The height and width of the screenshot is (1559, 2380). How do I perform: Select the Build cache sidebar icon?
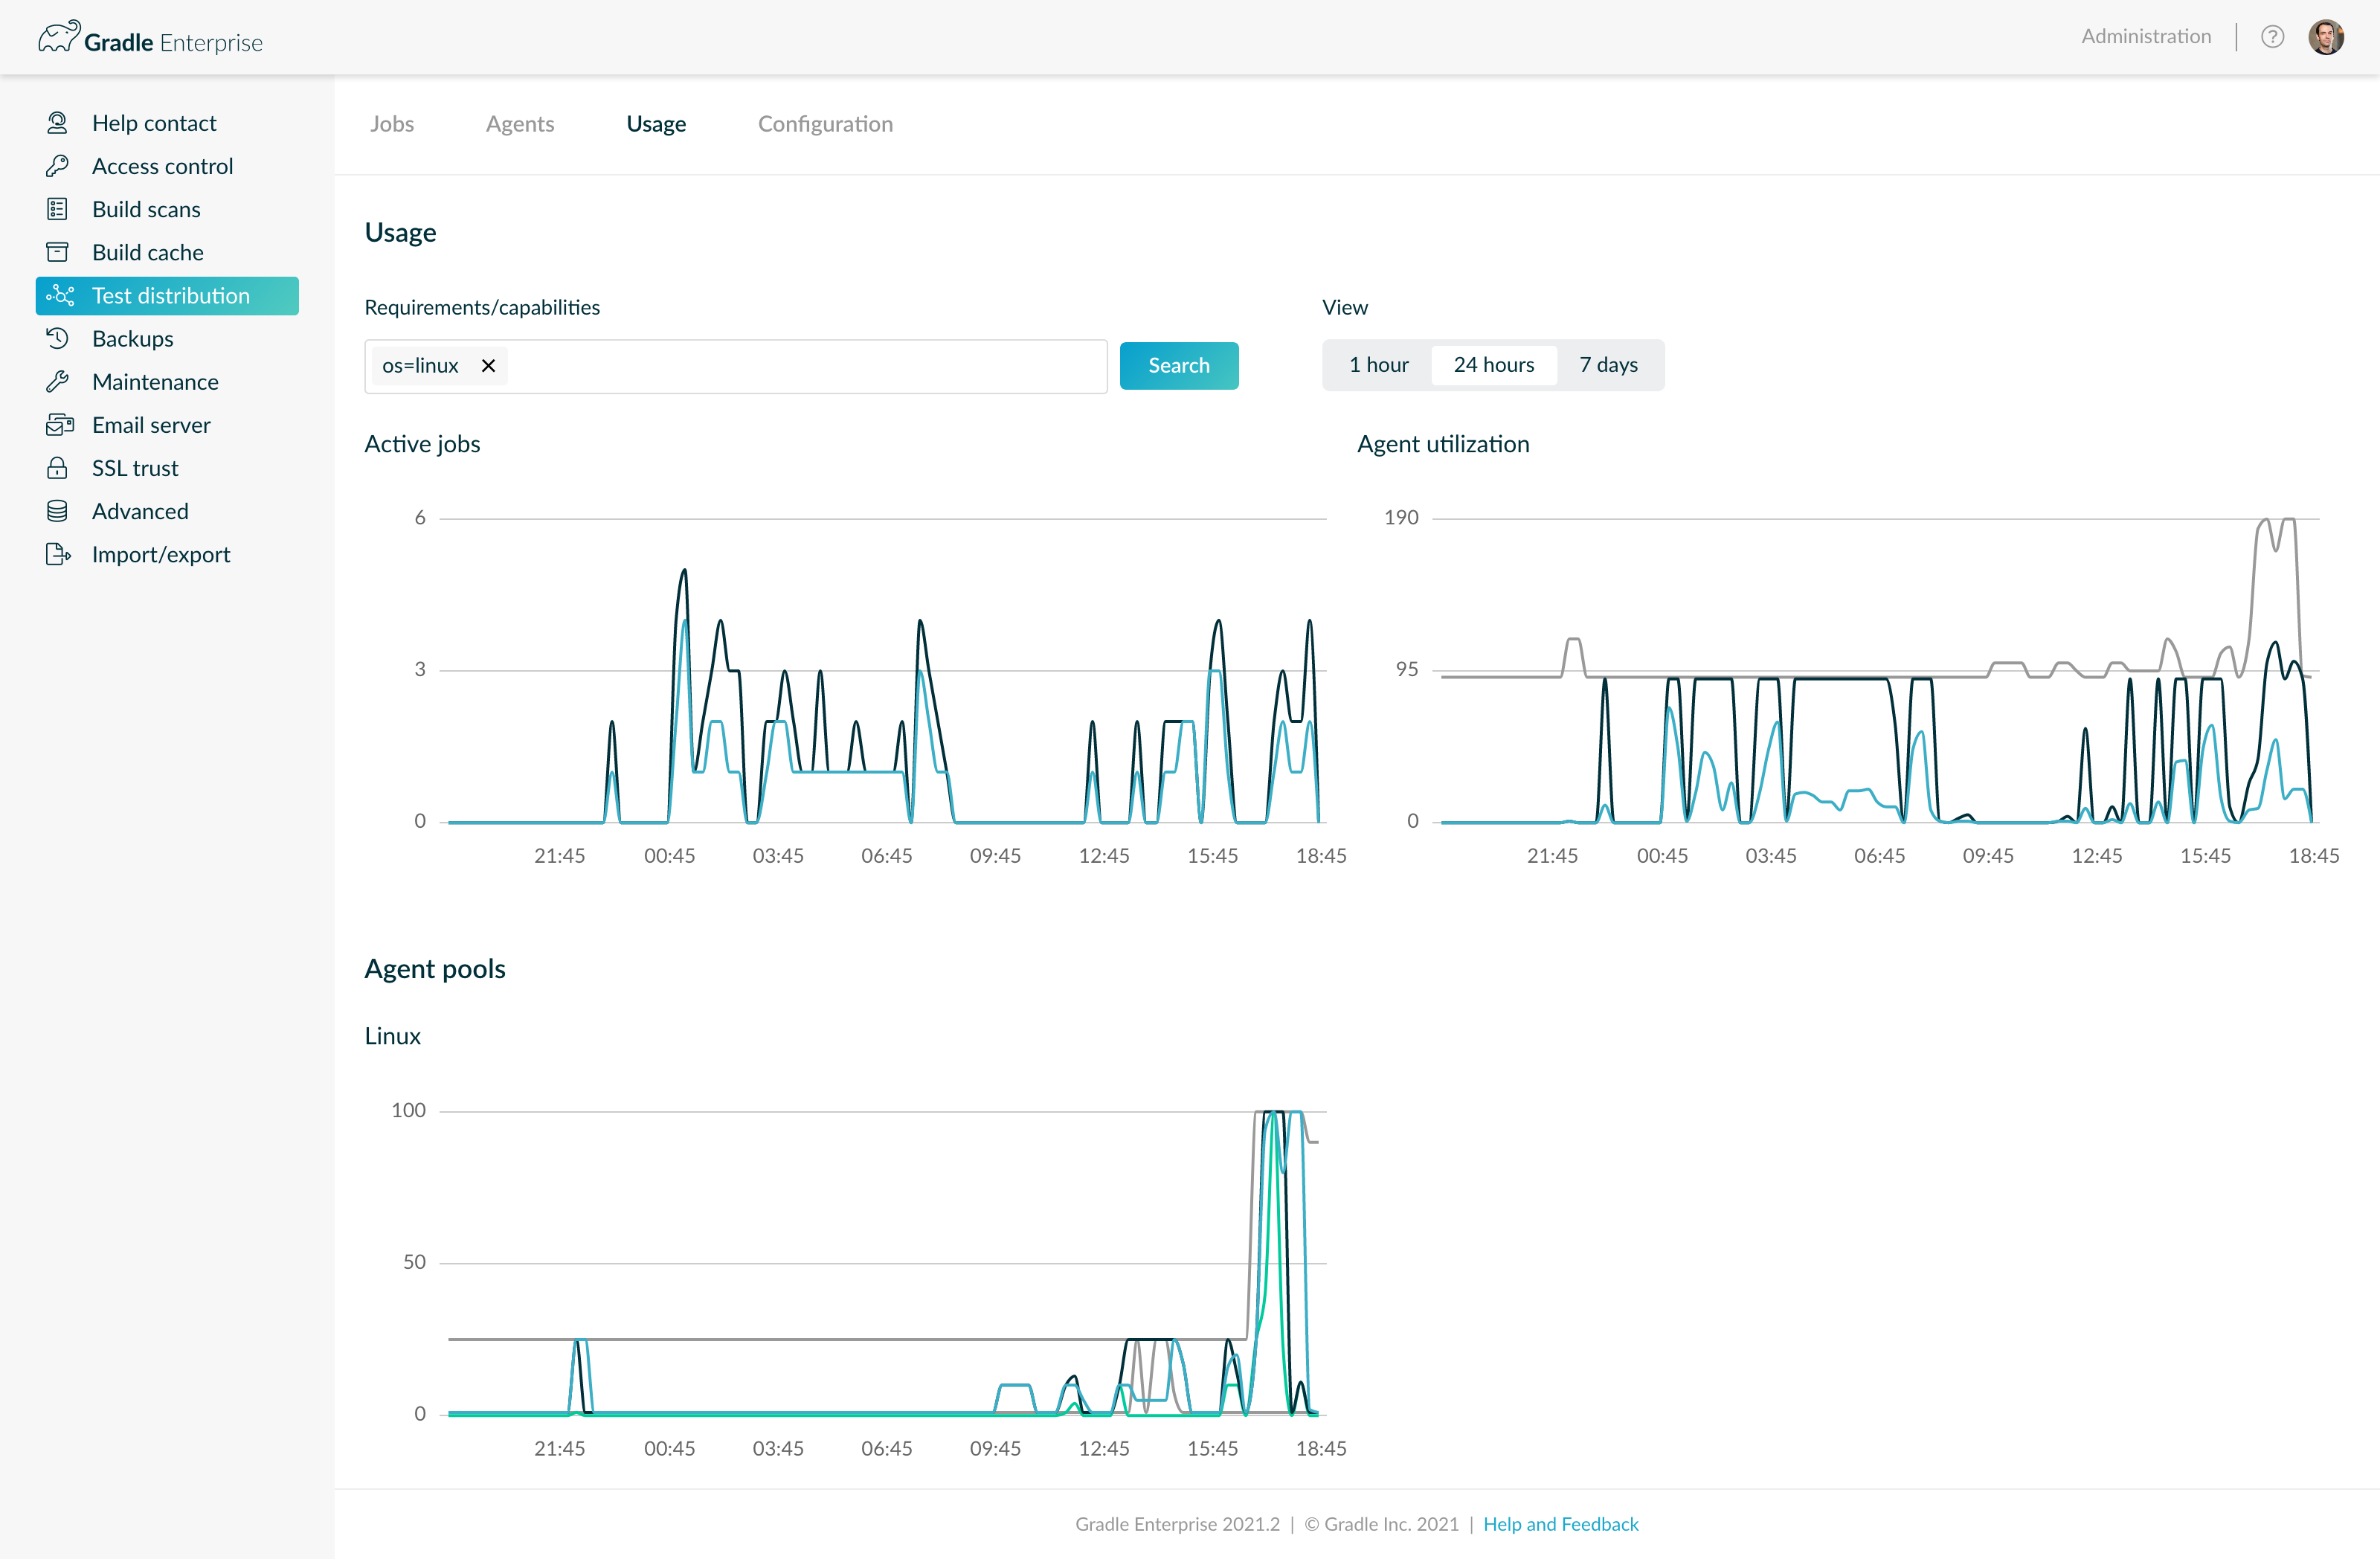click(58, 252)
